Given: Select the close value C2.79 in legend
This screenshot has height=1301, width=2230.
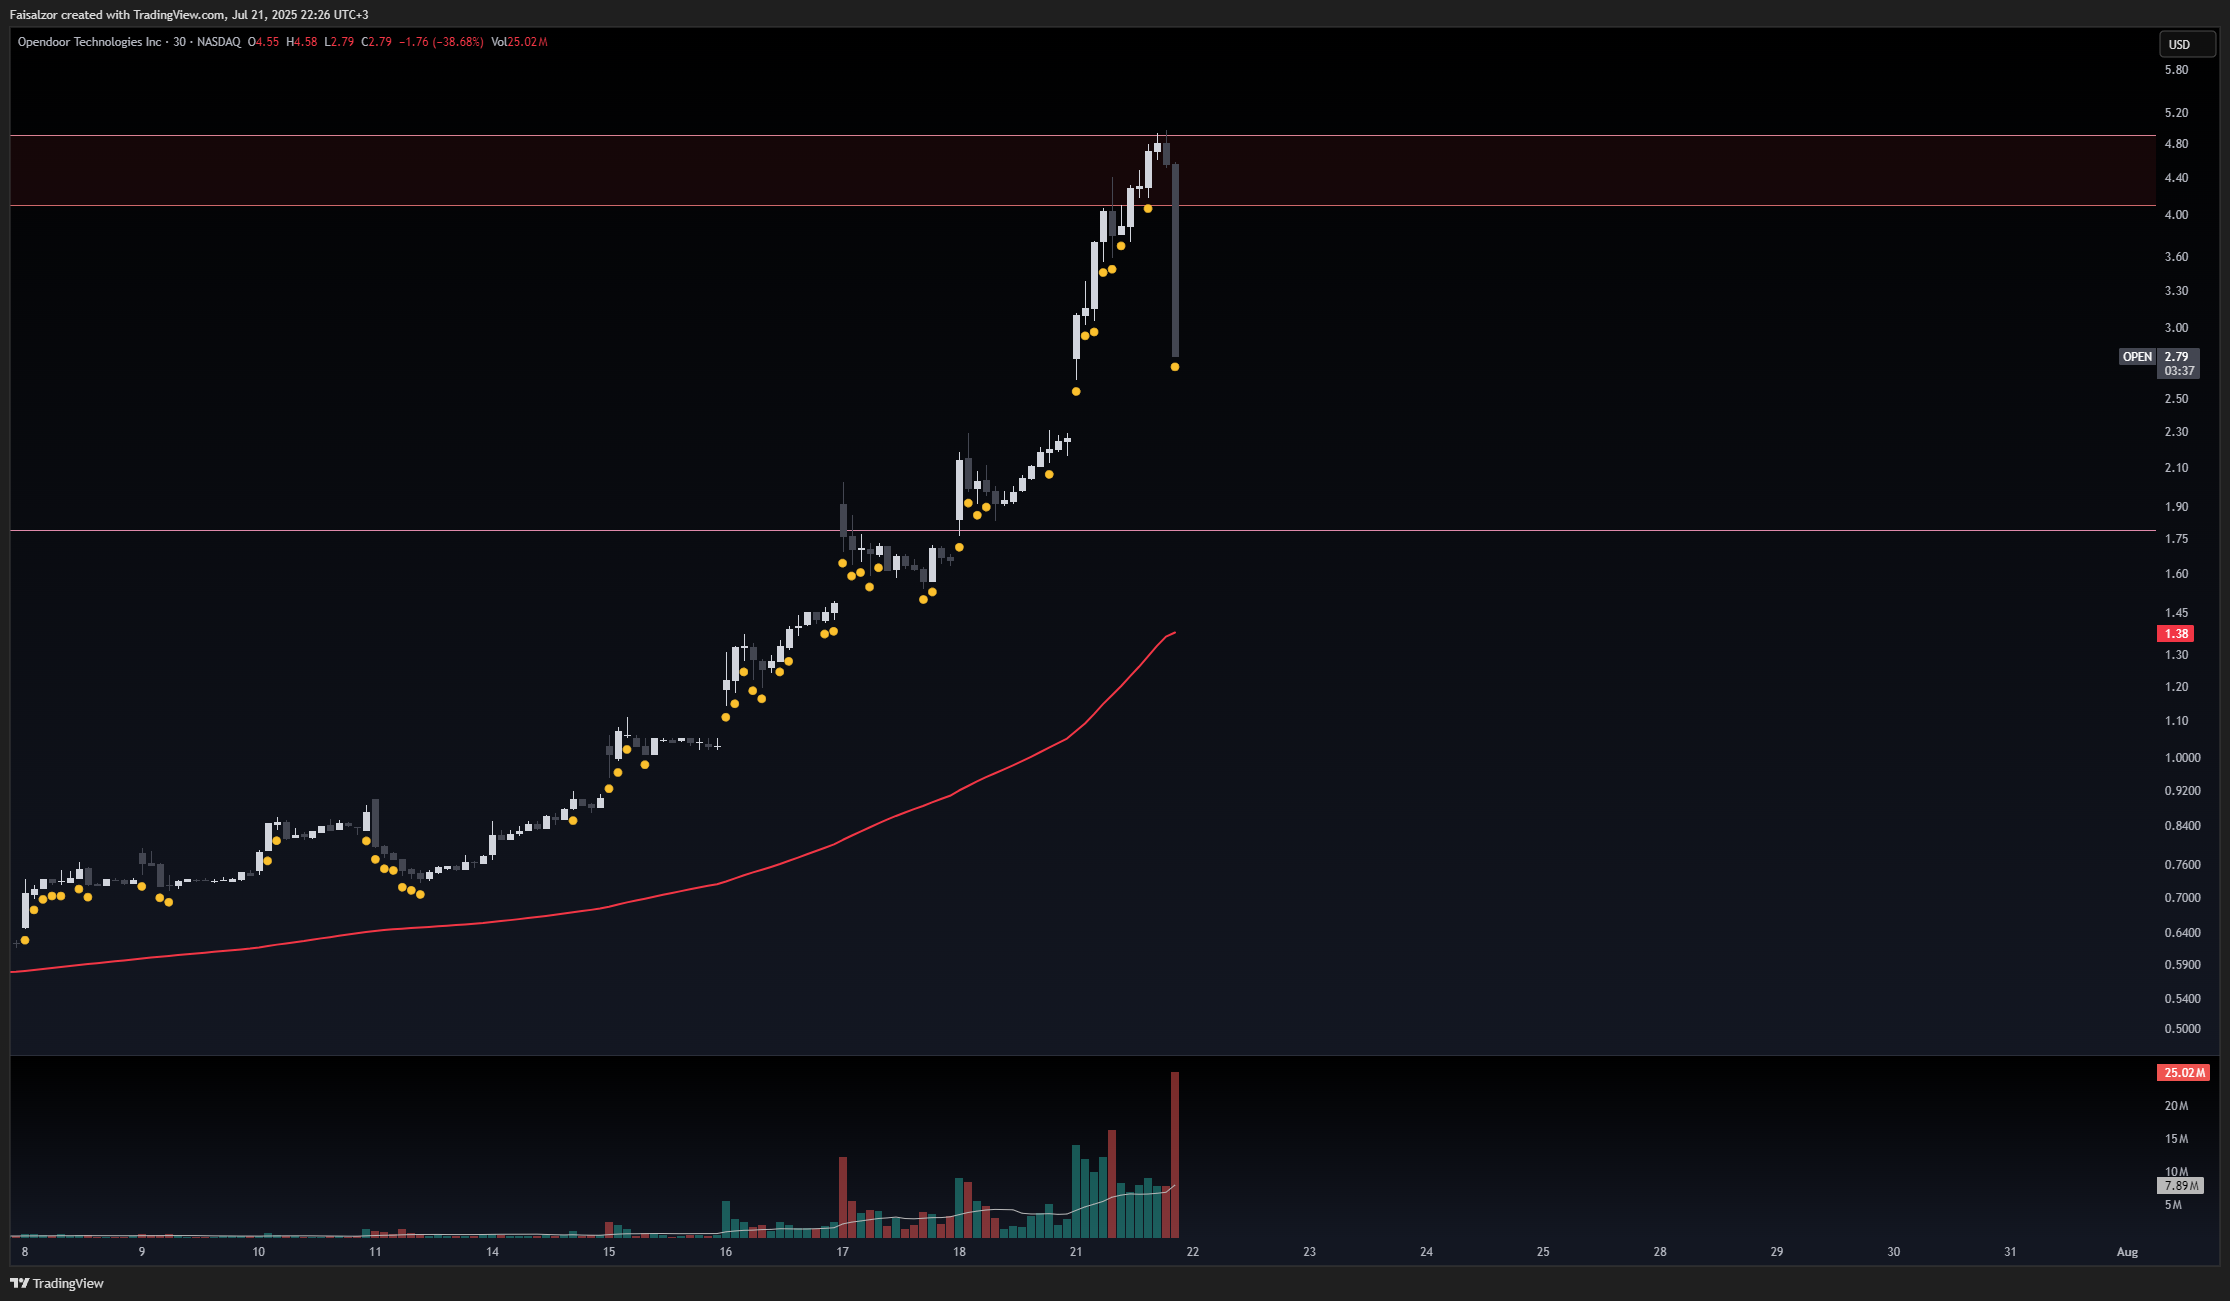Looking at the screenshot, I should tap(377, 42).
